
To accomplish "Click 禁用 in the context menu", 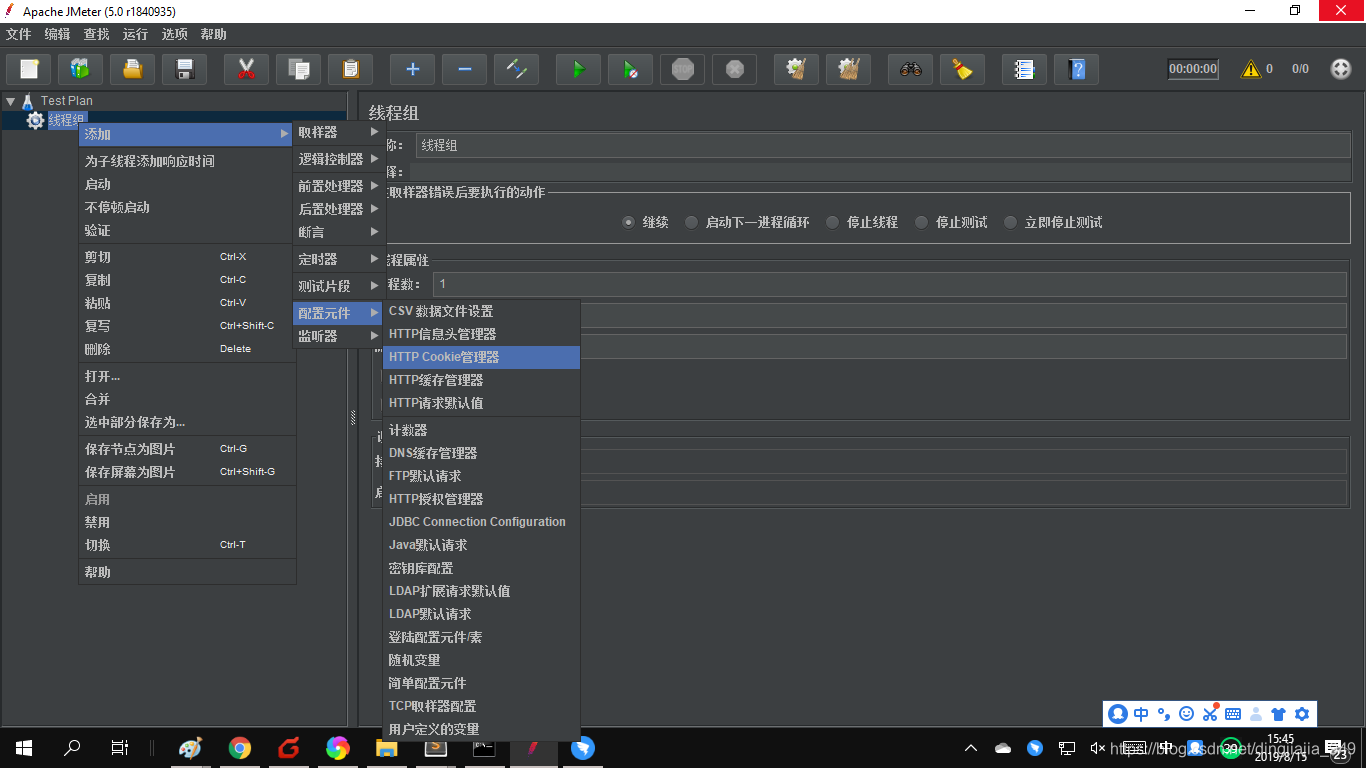I will click(187, 522).
